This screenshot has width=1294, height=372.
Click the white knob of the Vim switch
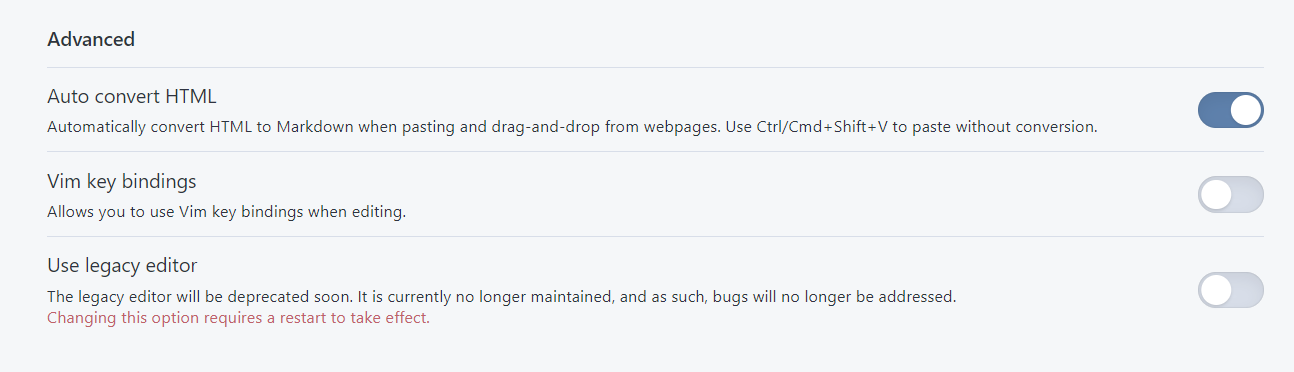point(1216,195)
